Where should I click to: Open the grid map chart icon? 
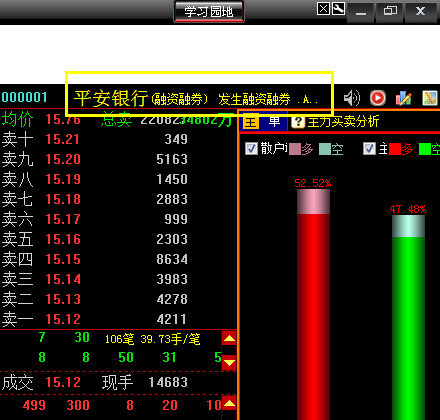point(430,98)
